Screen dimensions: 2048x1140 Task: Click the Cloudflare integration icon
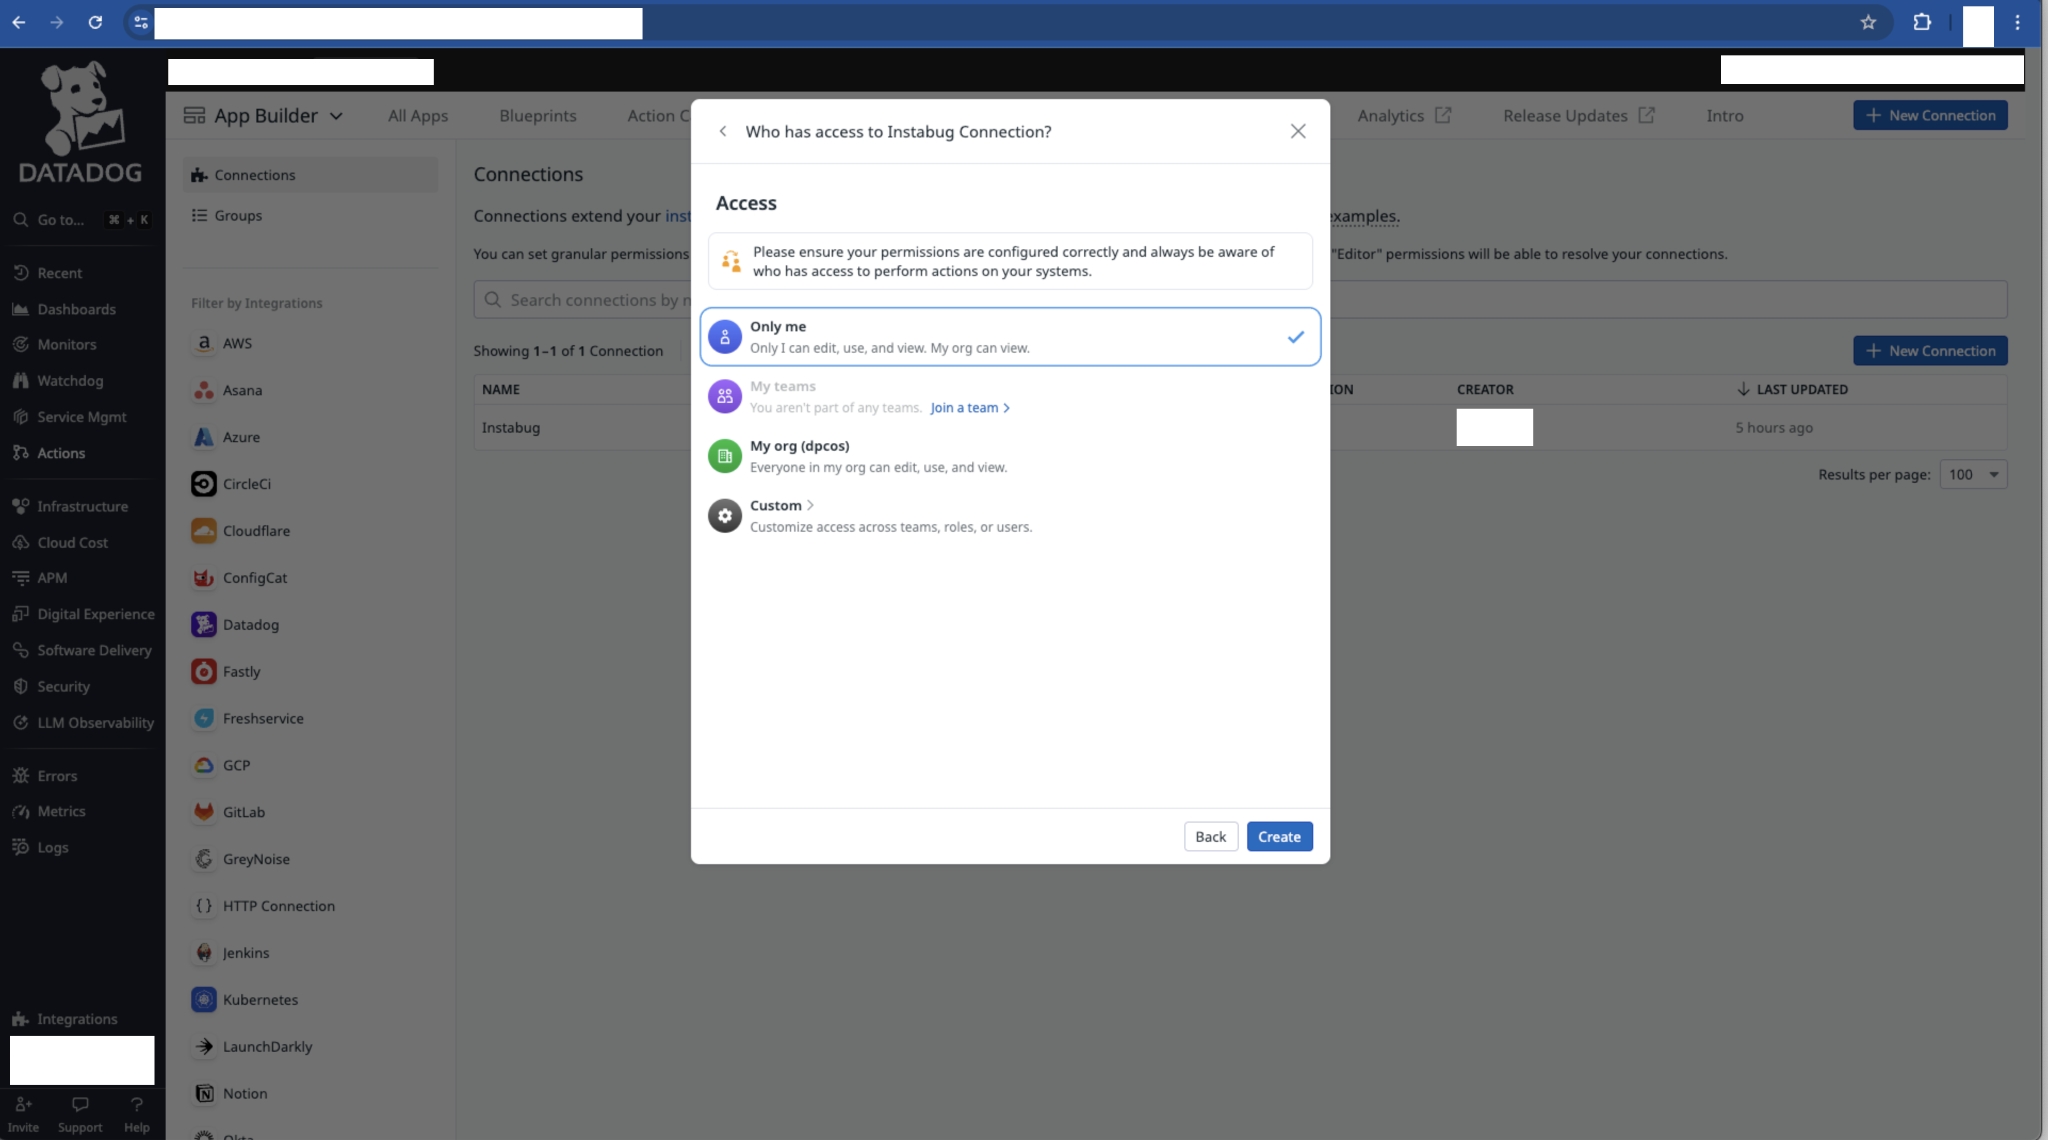[x=204, y=531]
